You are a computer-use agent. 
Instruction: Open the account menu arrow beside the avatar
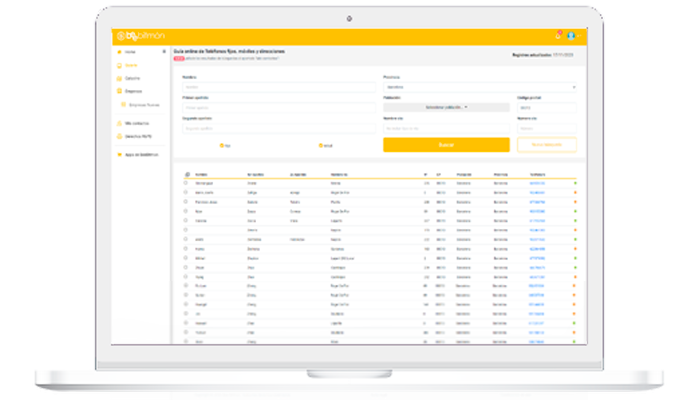578,36
